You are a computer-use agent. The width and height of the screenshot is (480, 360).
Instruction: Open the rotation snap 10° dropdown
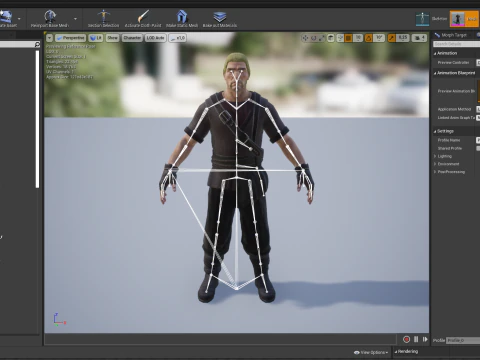tap(379, 38)
